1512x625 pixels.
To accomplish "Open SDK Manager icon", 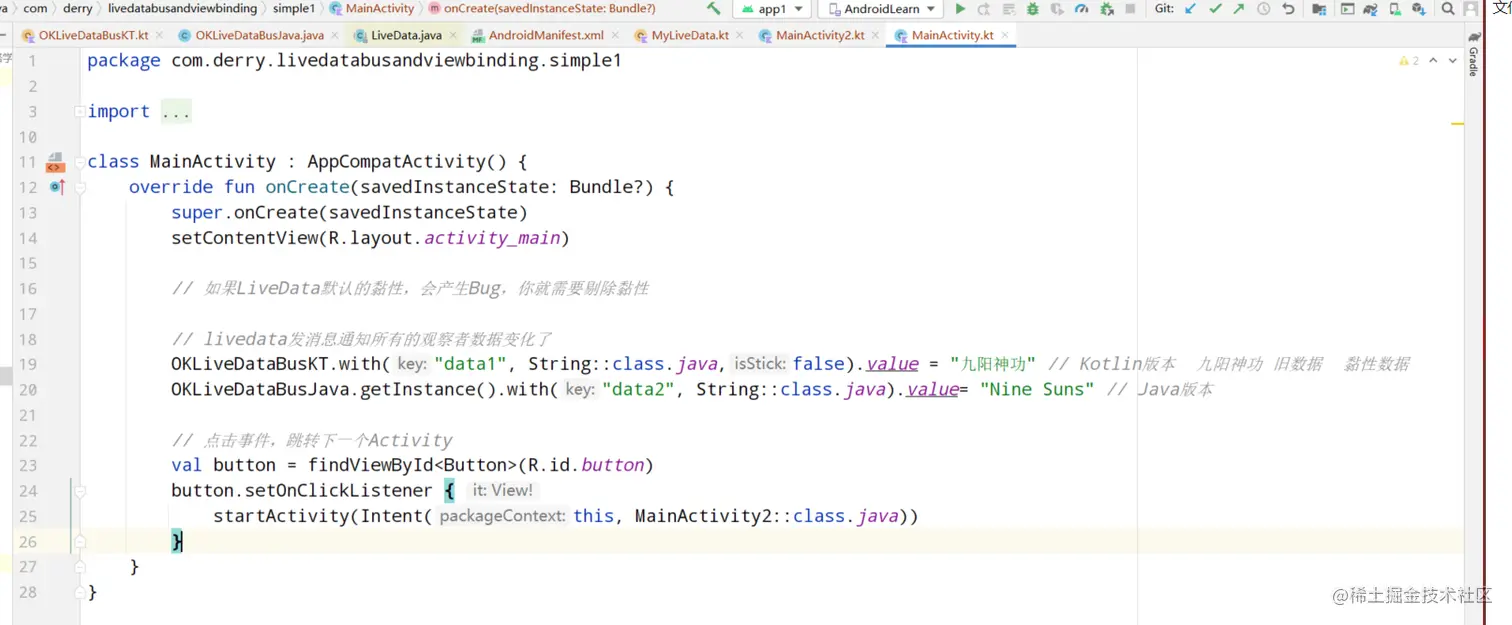I will tap(1419, 9).
